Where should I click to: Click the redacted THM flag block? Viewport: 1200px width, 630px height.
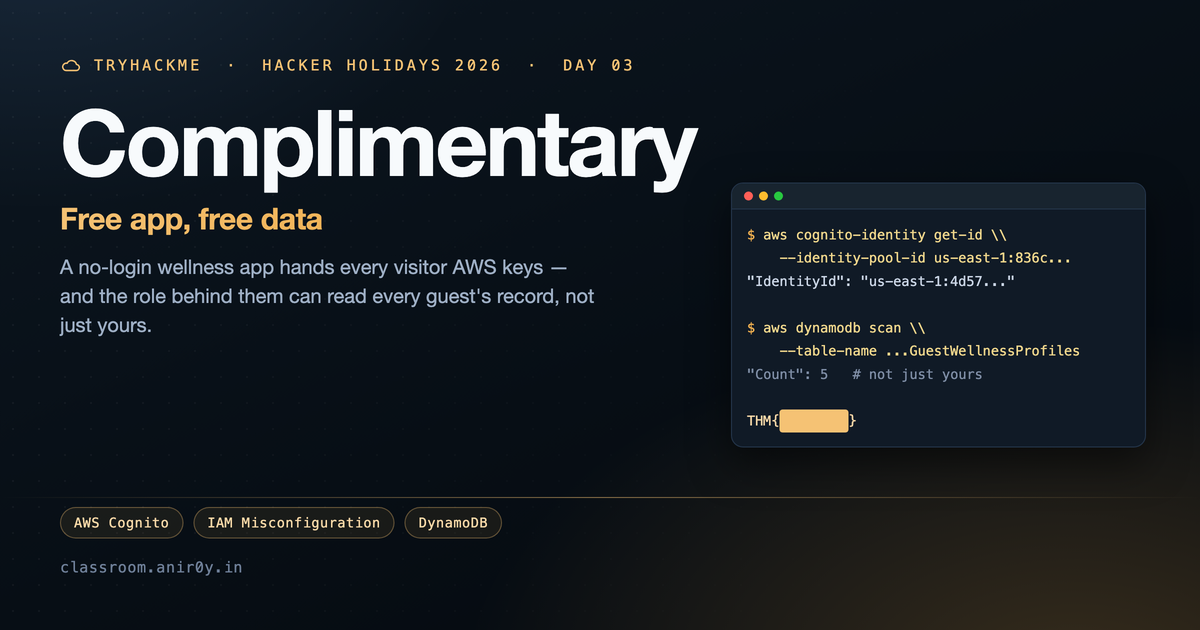point(814,421)
